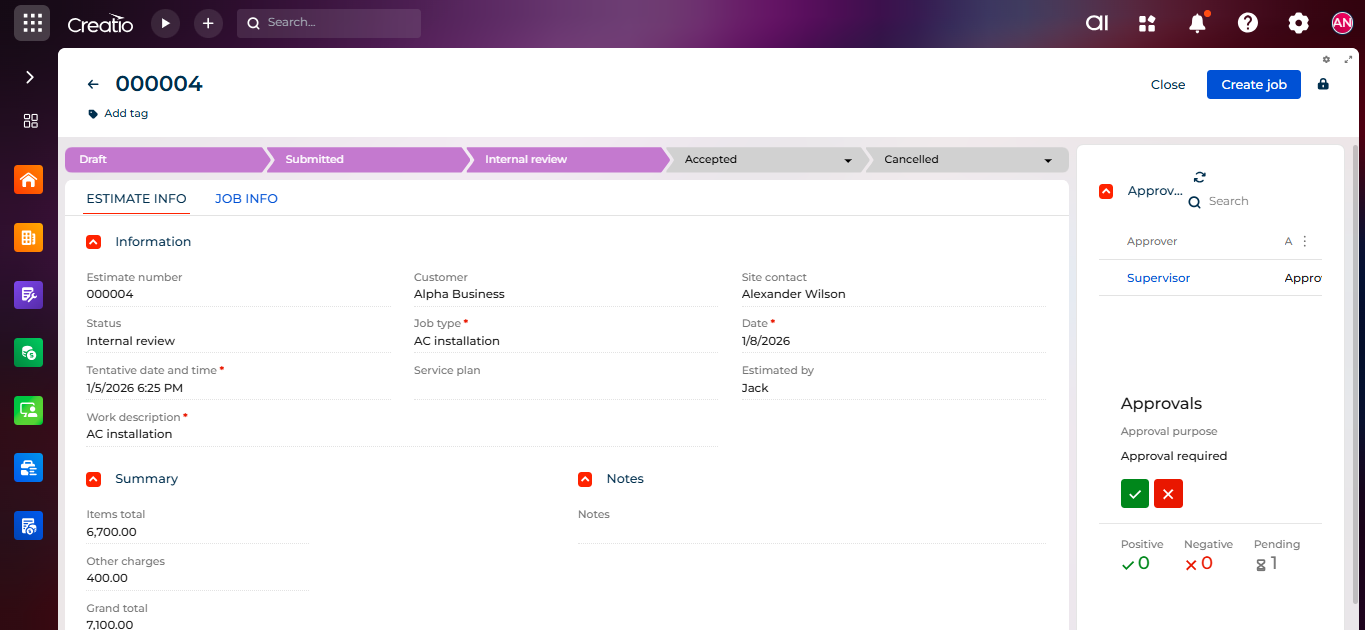Image resolution: width=1365 pixels, height=630 pixels.
Task: Open the notifications bell
Action: [1197, 24]
